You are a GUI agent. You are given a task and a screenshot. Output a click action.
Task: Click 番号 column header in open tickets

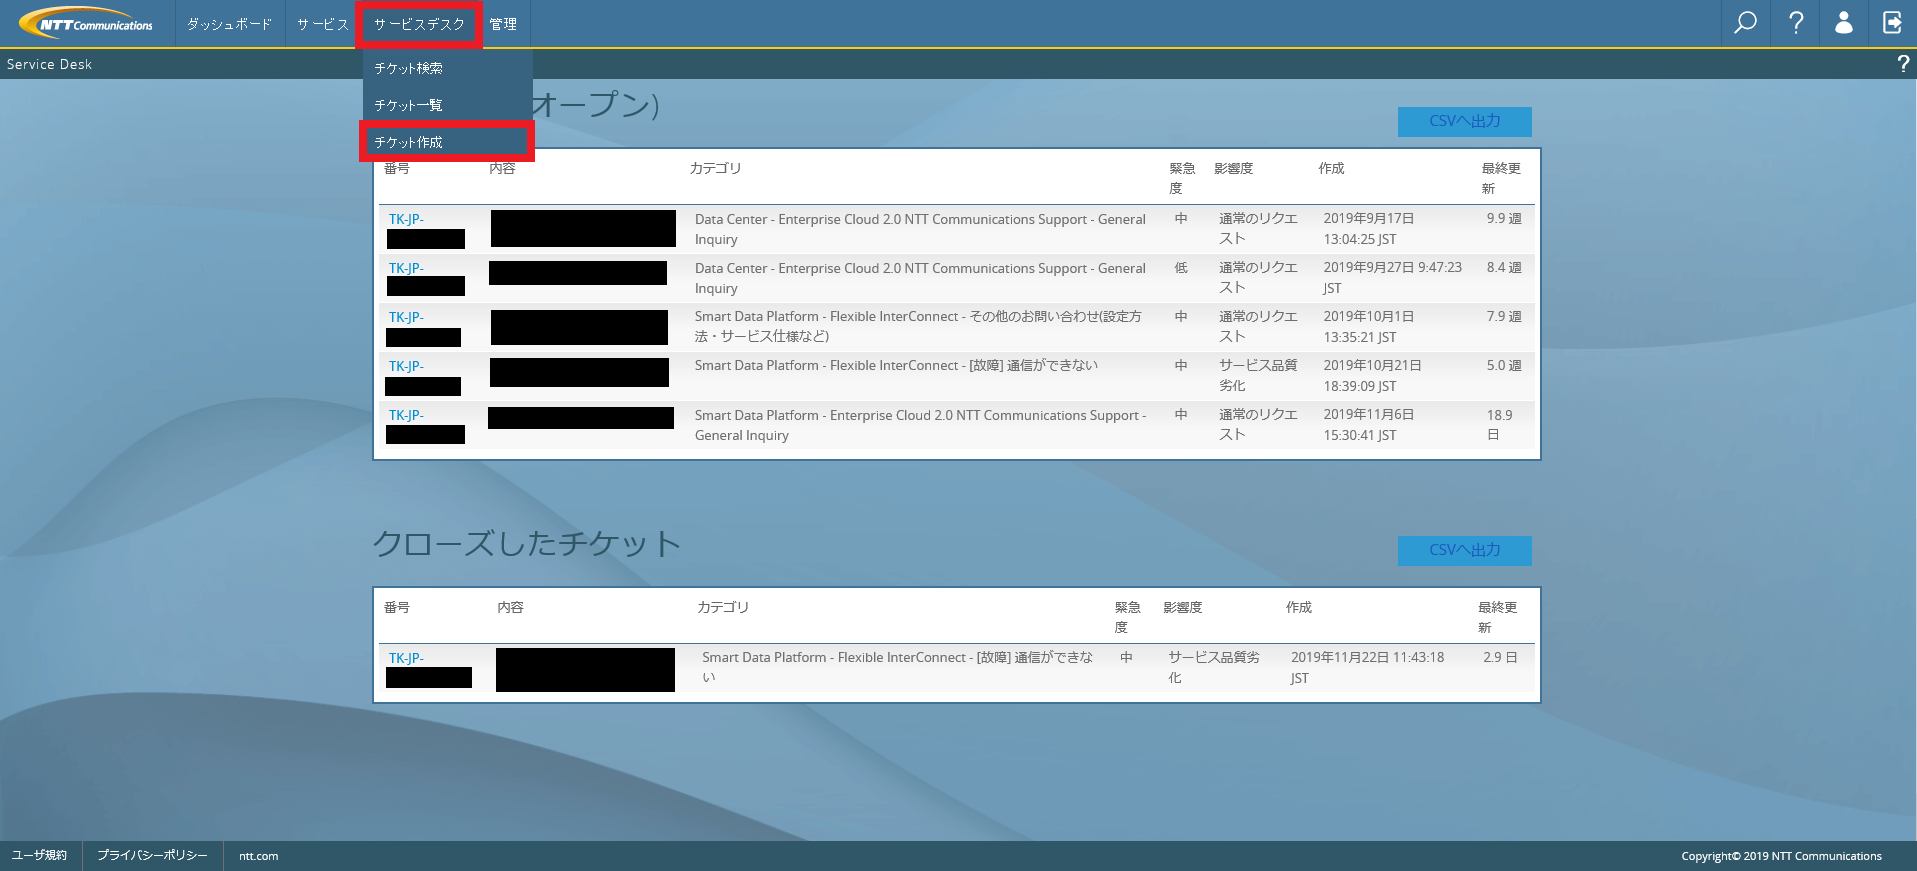tap(397, 168)
